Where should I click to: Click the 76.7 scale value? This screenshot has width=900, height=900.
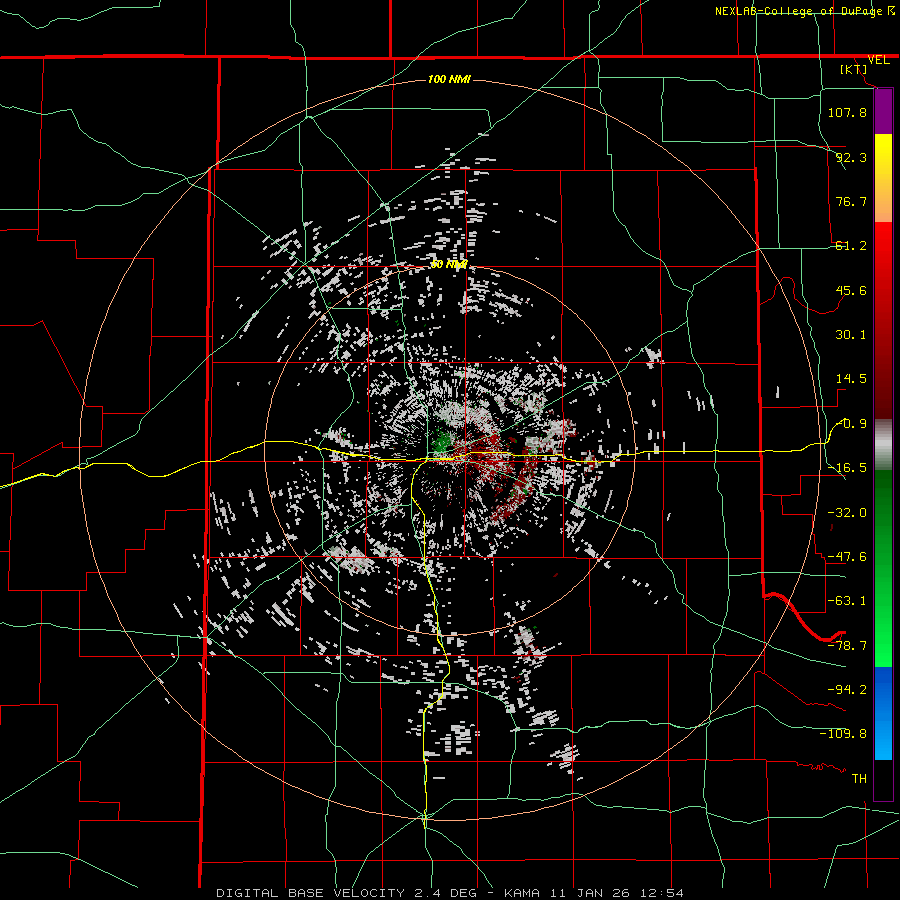851,201
